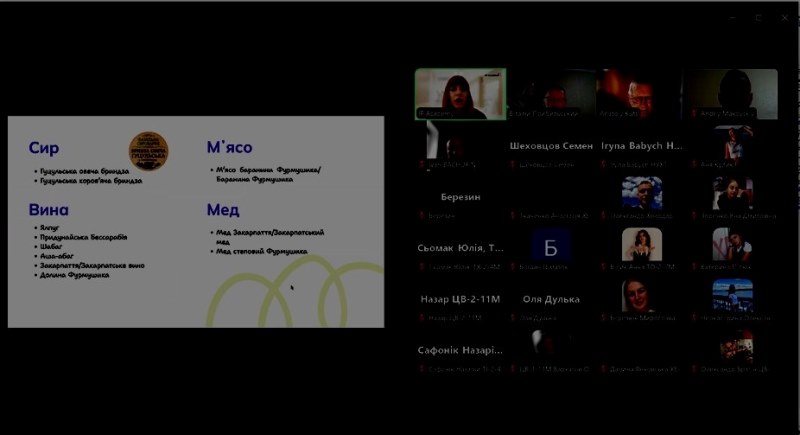800x435 pixels.
Task: Click the waterfront pier avatar photo
Action: [x=733, y=295]
